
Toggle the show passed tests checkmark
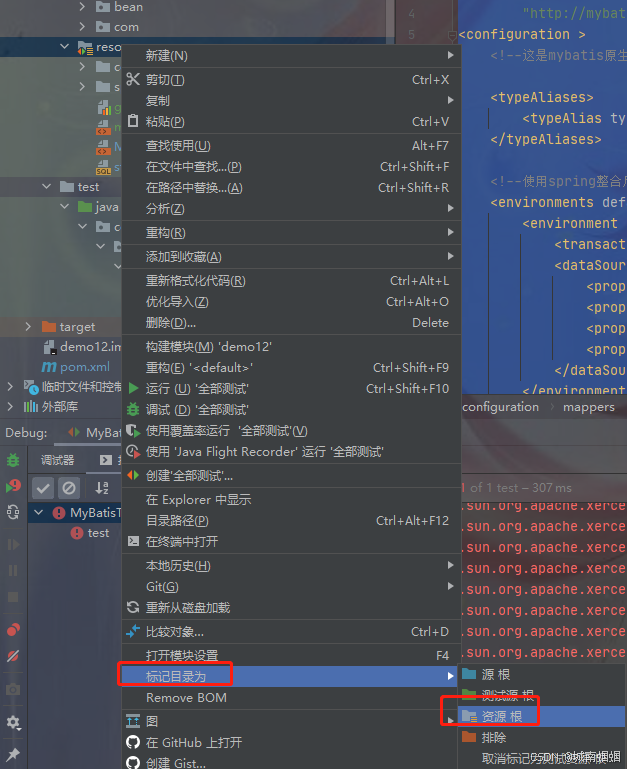[x=43, y=487]
